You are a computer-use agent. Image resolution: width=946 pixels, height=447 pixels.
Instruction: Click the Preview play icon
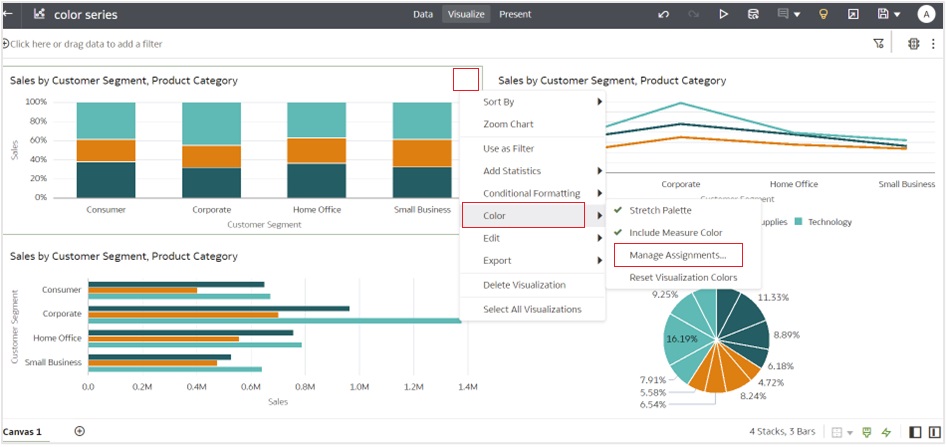pyautogui.click(x=724, y=15)
